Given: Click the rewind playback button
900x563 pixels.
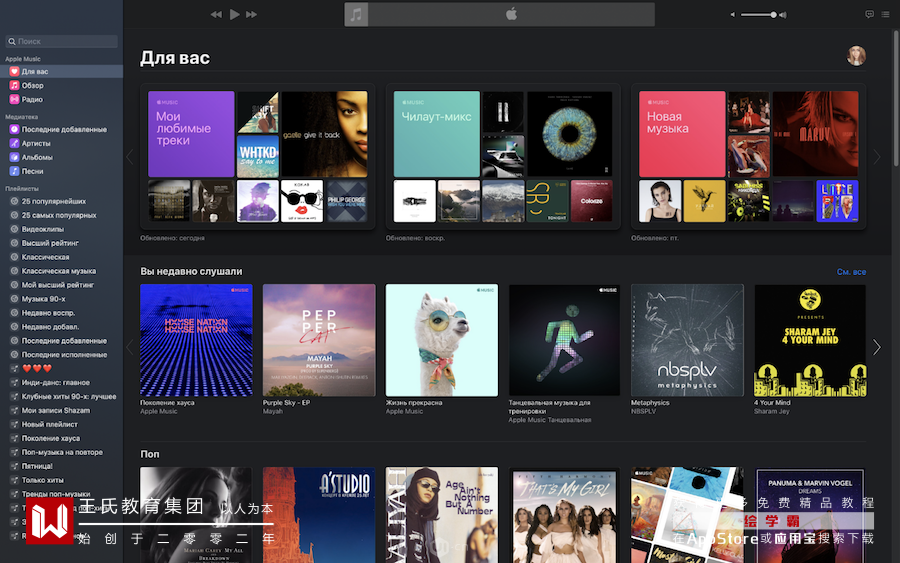Looking at the screenshot, I should click(216, 14).
